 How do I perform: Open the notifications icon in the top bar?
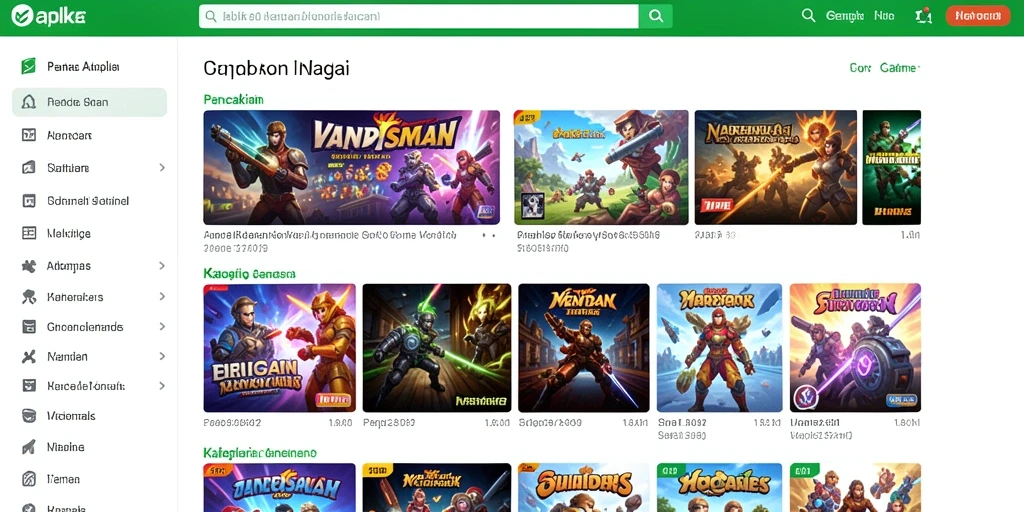click(923, 16)
